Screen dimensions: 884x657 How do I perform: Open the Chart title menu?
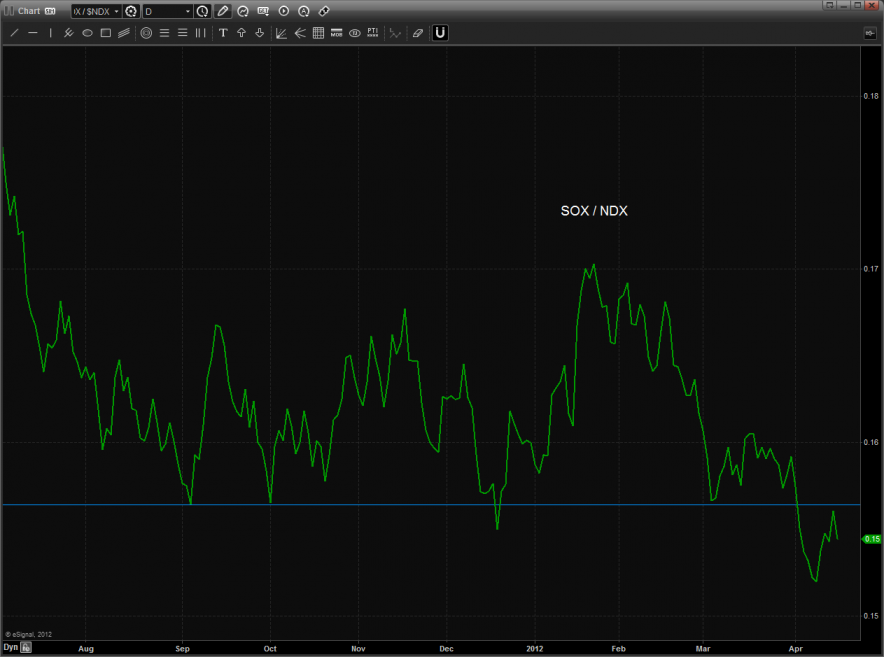pyautogui.click(x=29, y=11)
